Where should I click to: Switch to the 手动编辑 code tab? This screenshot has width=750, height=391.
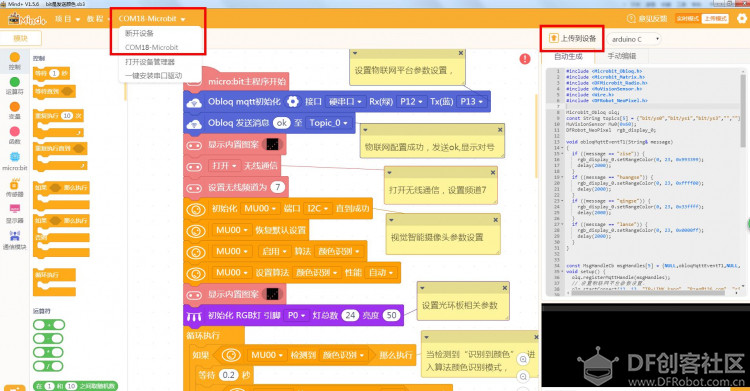(x=621, y=56)
